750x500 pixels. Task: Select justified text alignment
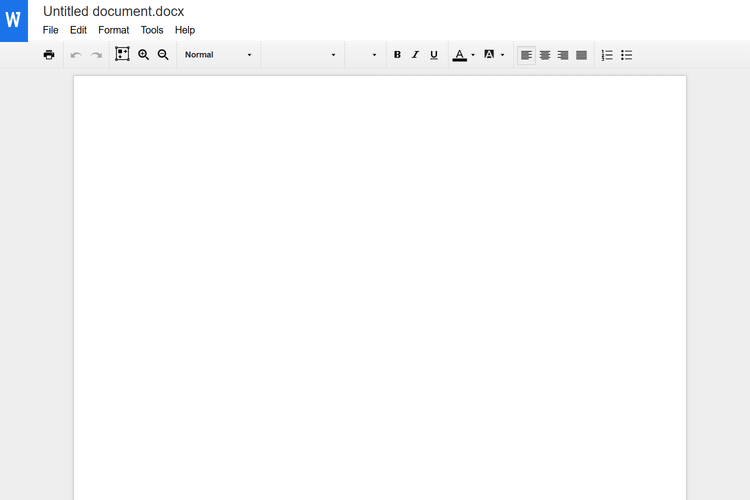tap(581, 55)
